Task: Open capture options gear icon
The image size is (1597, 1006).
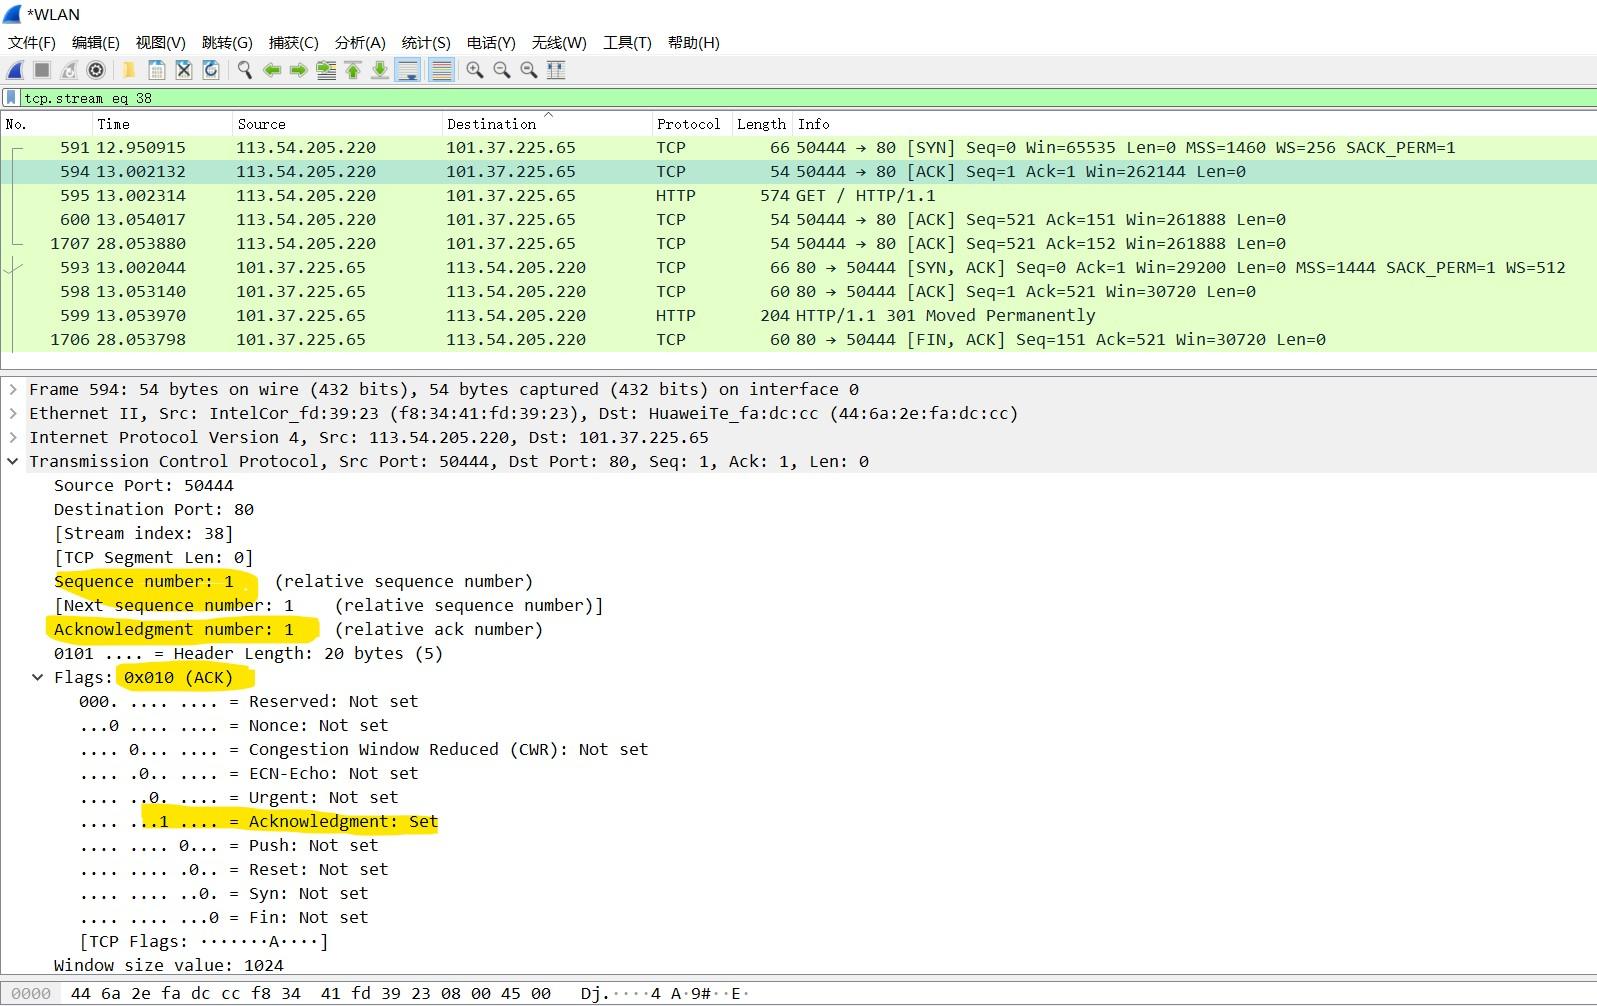Action: pos(96,70)
